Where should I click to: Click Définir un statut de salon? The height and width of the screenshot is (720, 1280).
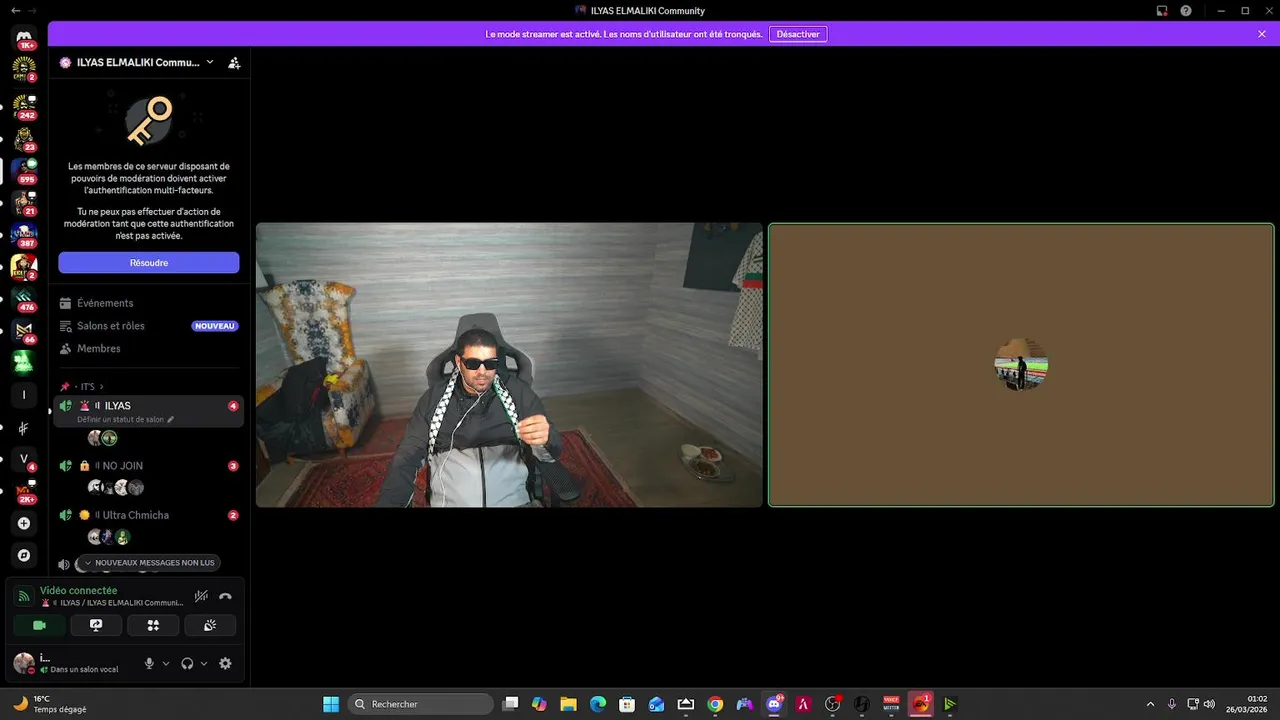tap(126, 420)
